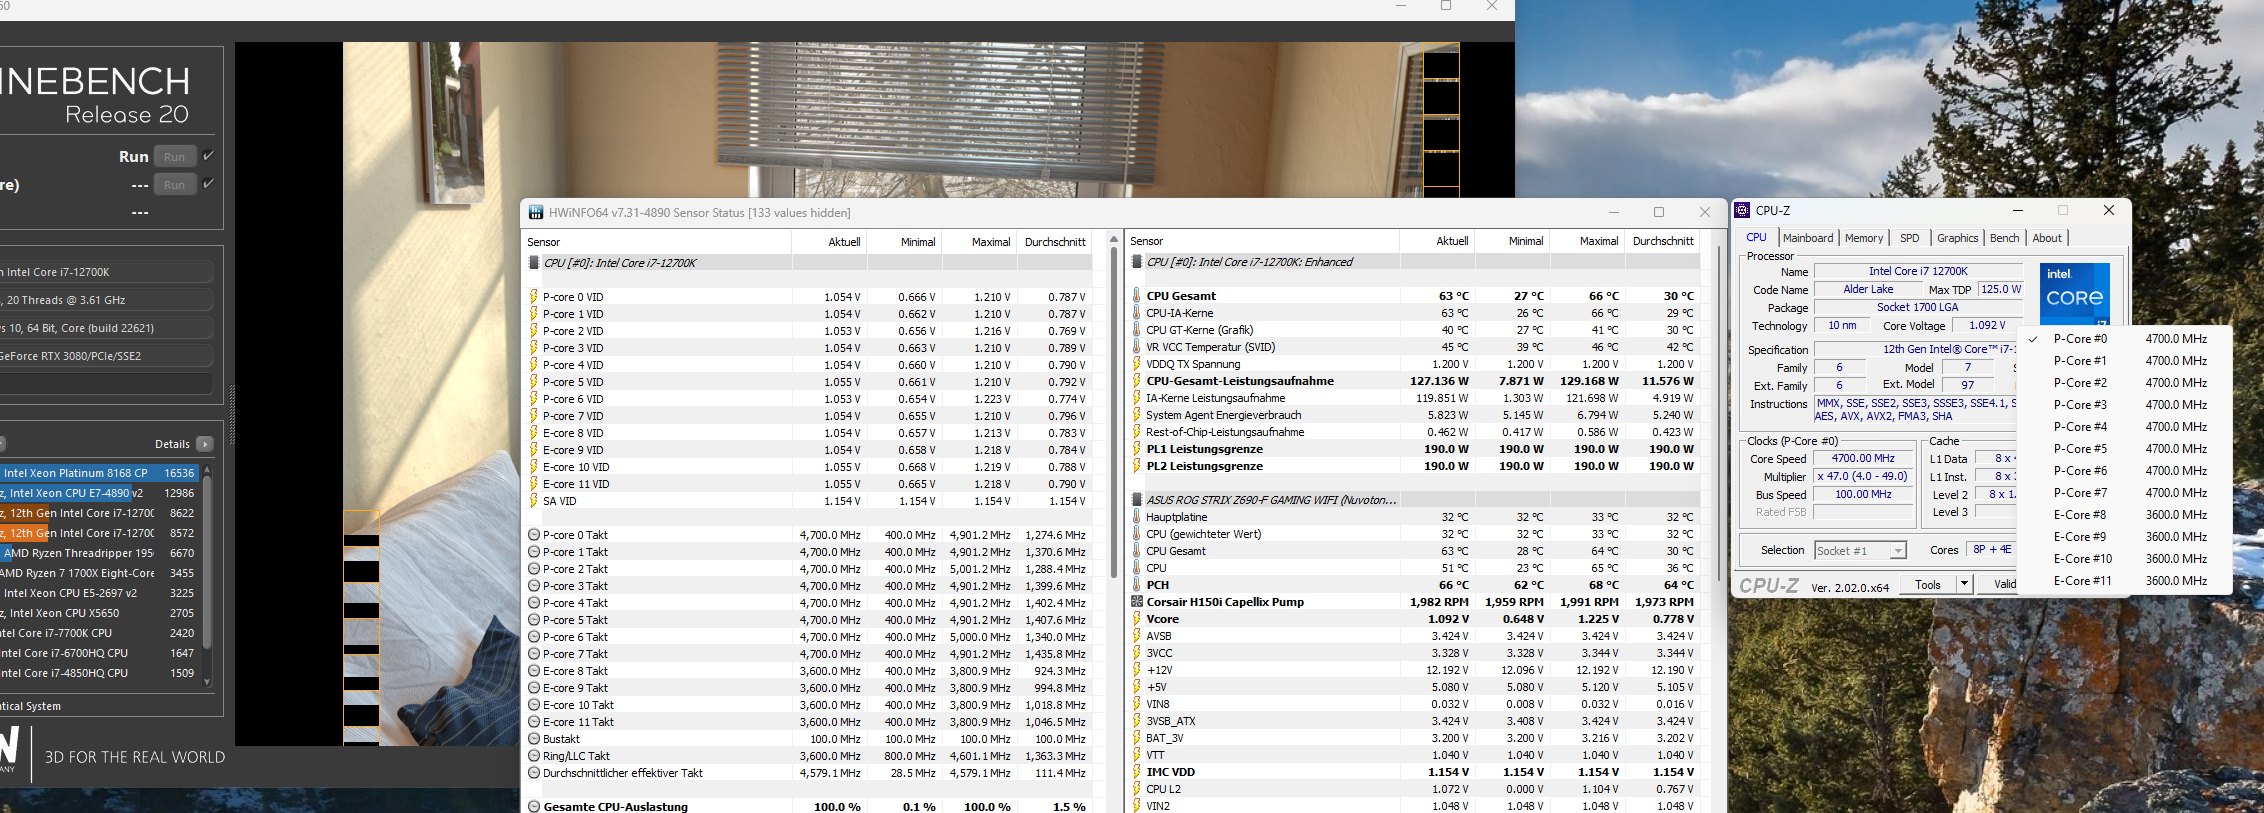Switch to the Memory tab in CPU-Z
Image resolution: width=2264 pixels, height=813 pixels.
click(1864, 238)
